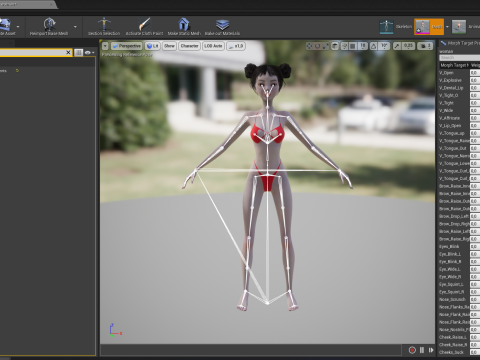Open the viewport Character menu

[x=189, y=46]
